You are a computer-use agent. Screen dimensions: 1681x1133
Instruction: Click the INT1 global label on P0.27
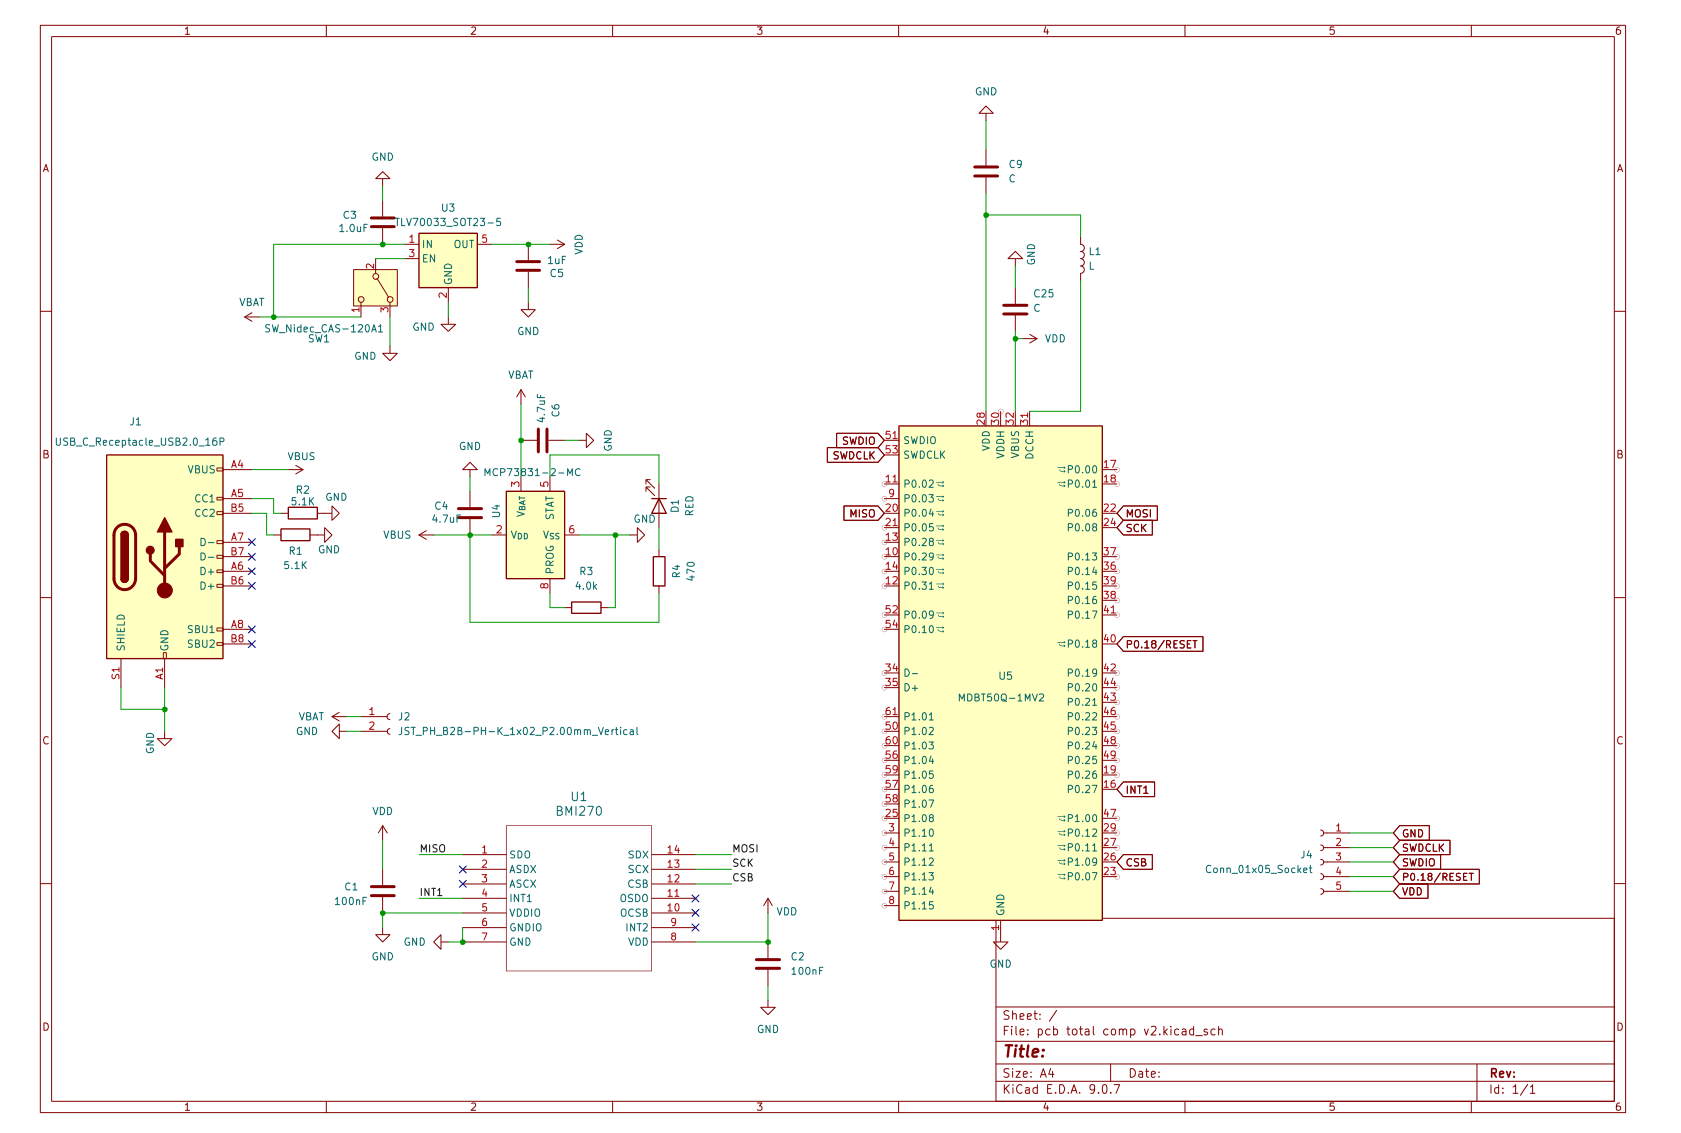(1136, 789)
